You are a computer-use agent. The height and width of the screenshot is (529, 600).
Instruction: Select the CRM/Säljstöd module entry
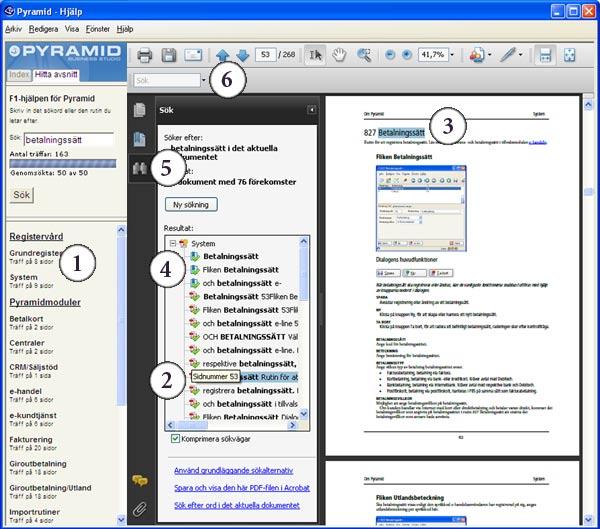pyautogui.click(x=34, y=367)
